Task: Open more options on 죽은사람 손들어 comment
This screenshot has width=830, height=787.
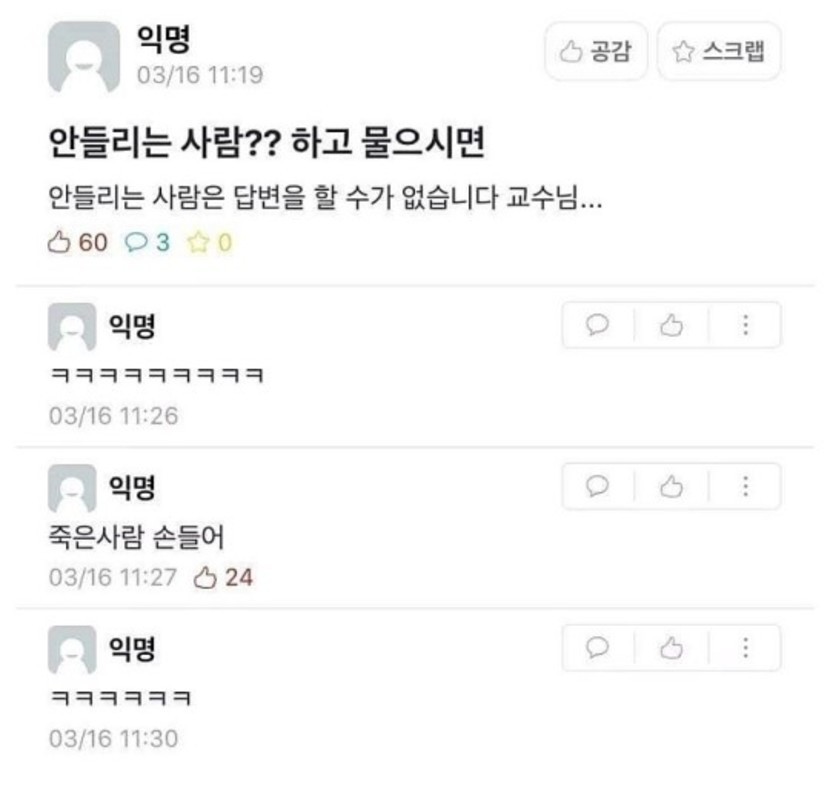Action: [x=745, y=486]
